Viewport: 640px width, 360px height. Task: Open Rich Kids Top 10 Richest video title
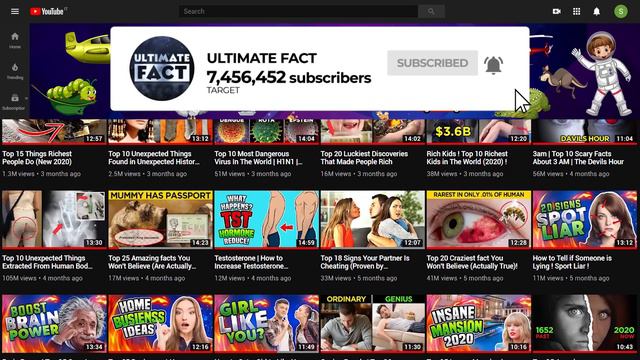point(467,158)
